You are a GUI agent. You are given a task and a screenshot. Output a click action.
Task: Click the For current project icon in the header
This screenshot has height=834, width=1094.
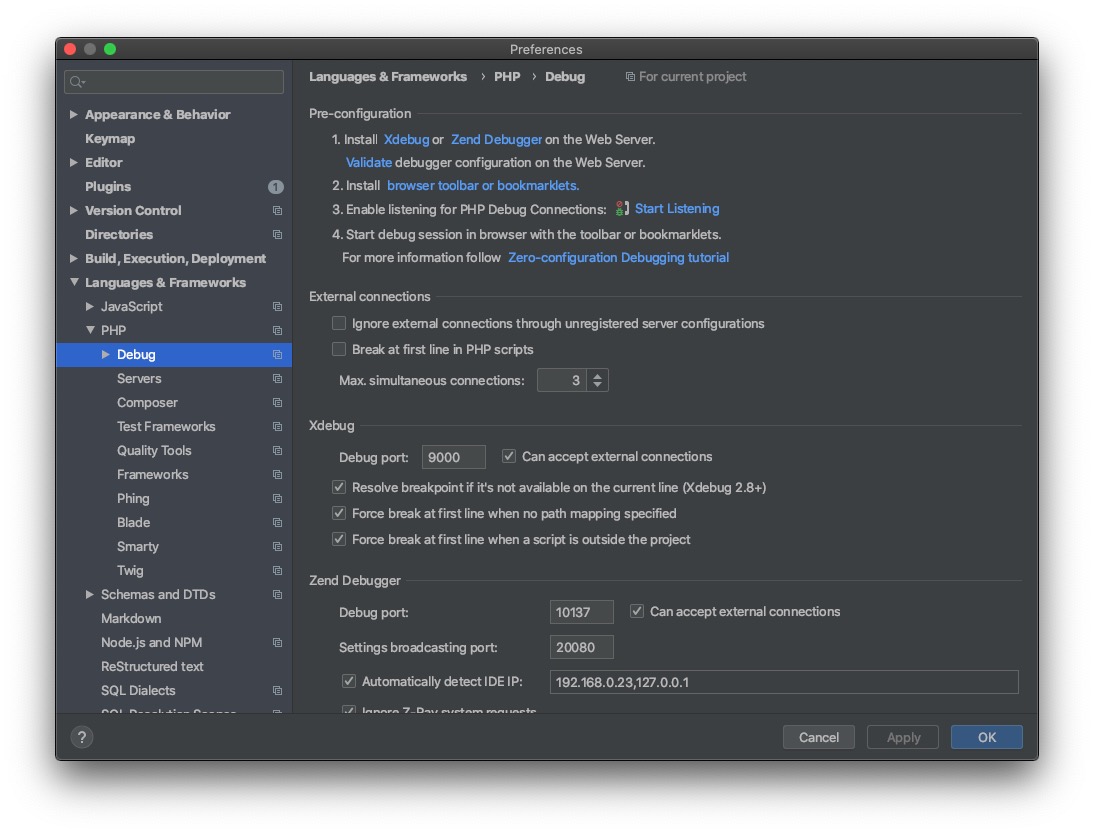coord(630,77)
